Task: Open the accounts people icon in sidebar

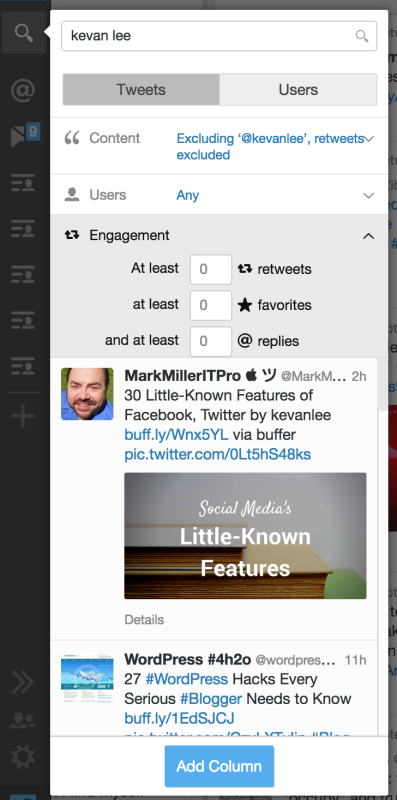Action: click(x=23, y=719)
